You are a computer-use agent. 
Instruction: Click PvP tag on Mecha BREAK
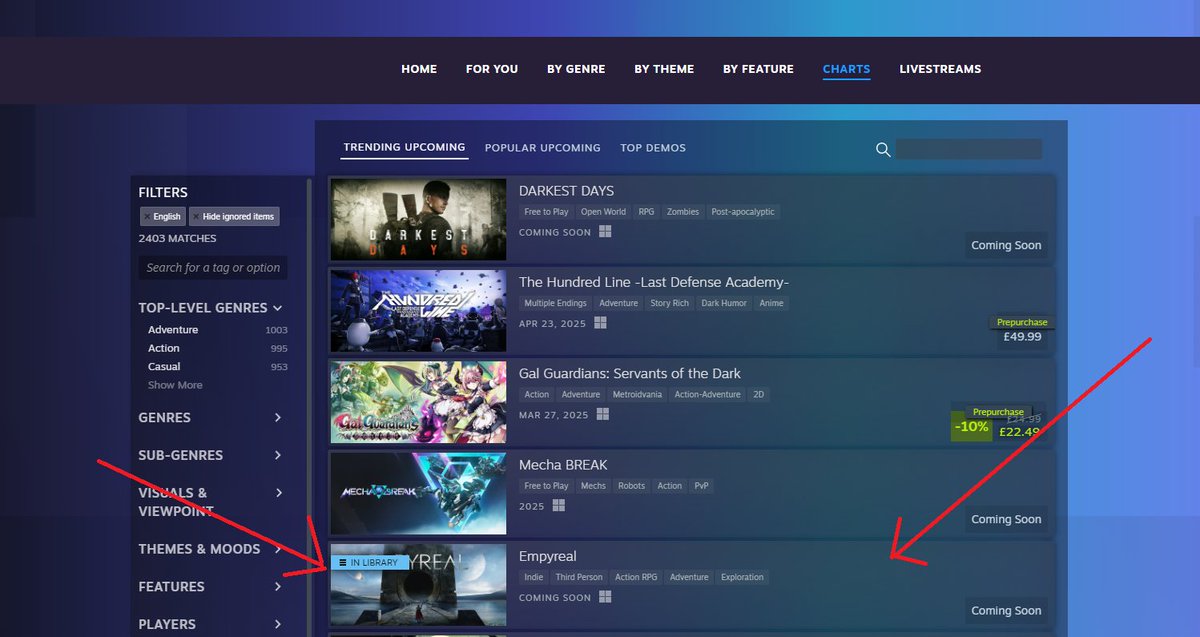[x=701, y=486]
